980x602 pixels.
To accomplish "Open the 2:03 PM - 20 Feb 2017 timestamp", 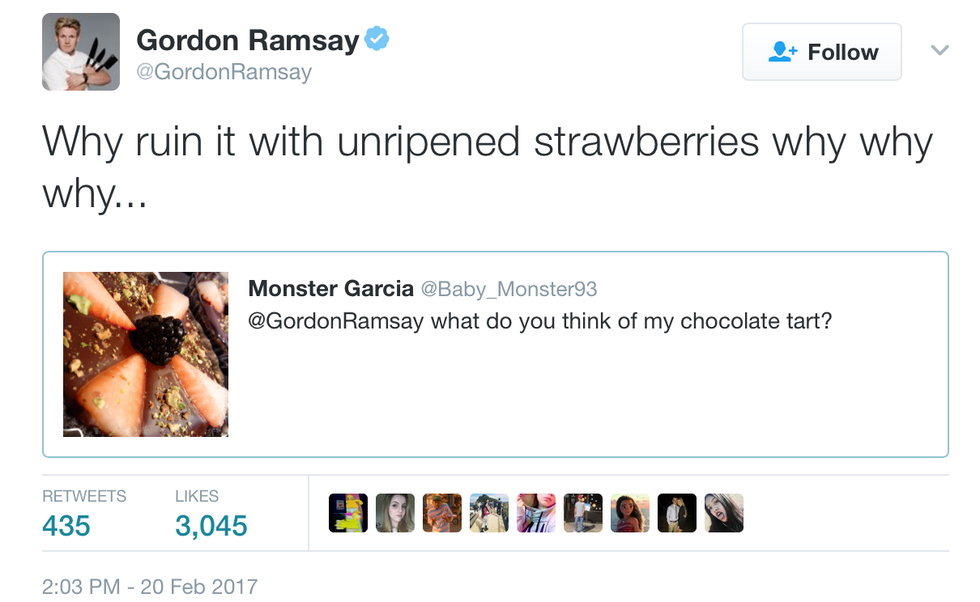I will point(150,586).
